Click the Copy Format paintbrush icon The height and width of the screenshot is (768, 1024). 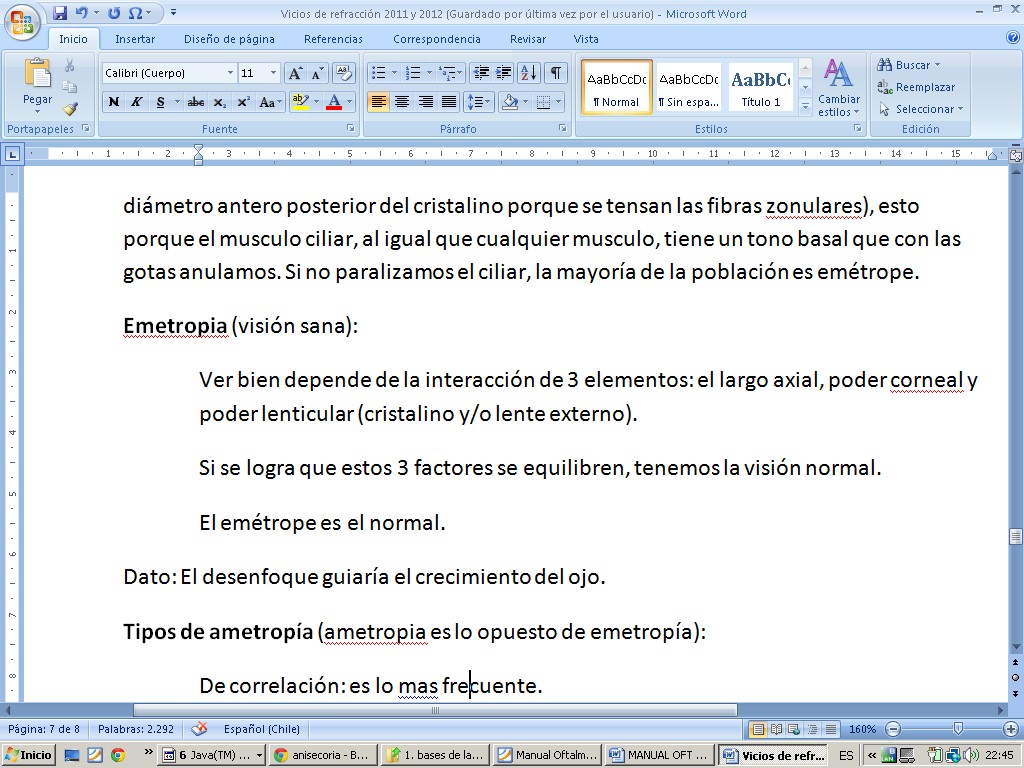point(70,109)
